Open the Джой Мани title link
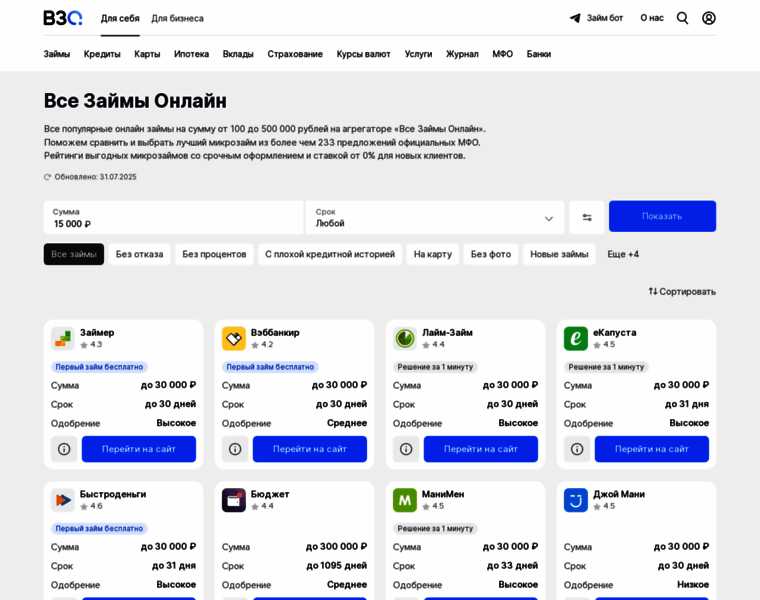 coord(619,494)
